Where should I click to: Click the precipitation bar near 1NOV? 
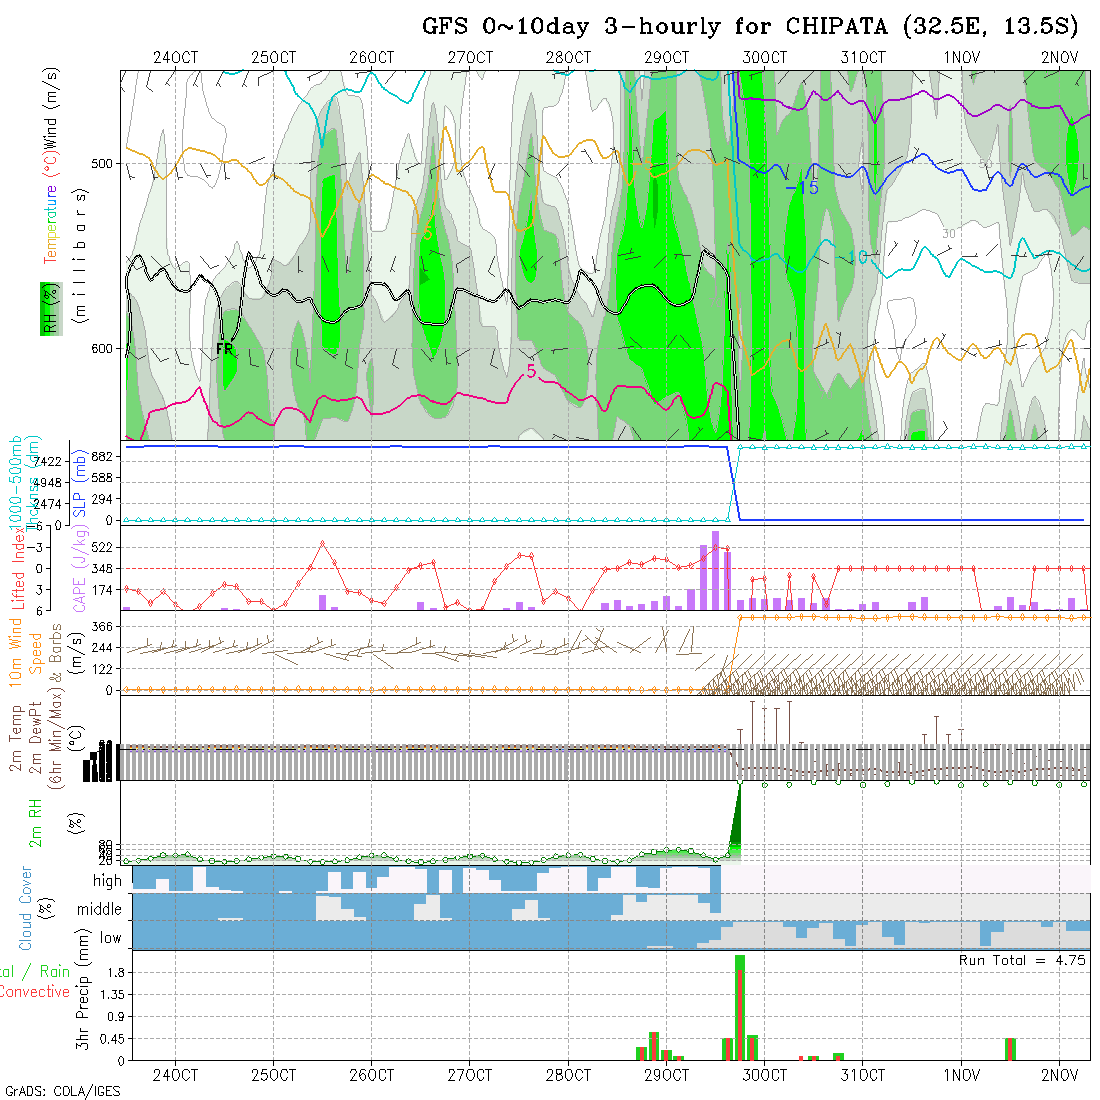tap(1010, 1048)
